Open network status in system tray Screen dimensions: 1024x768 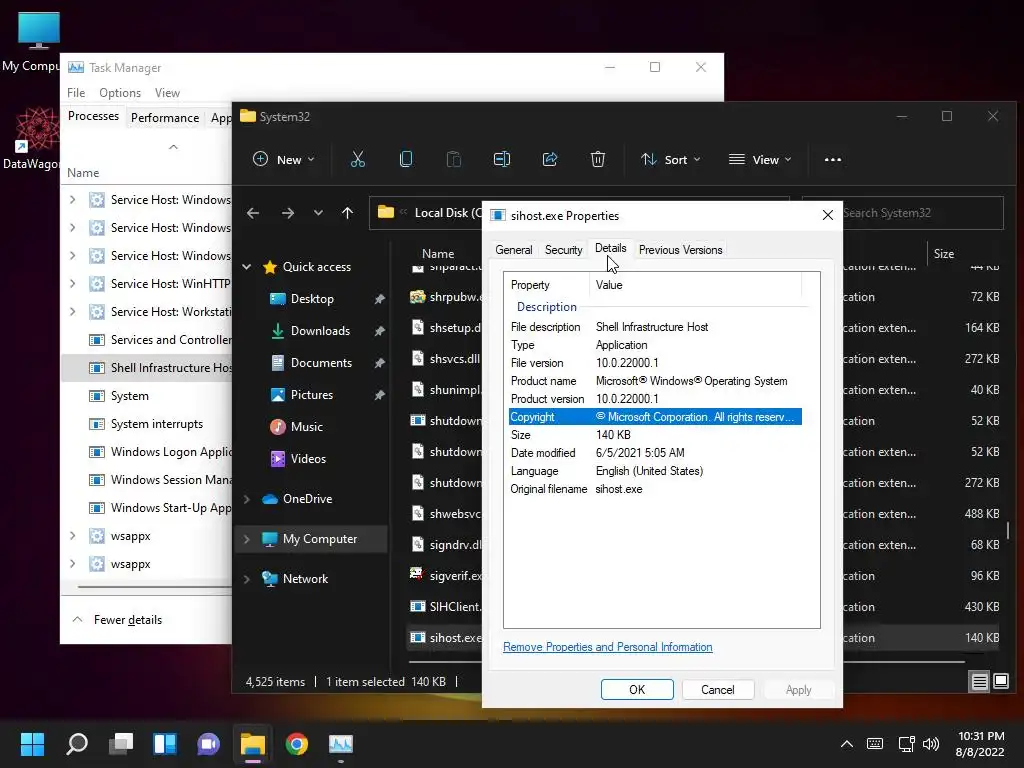tap(906, 744)
